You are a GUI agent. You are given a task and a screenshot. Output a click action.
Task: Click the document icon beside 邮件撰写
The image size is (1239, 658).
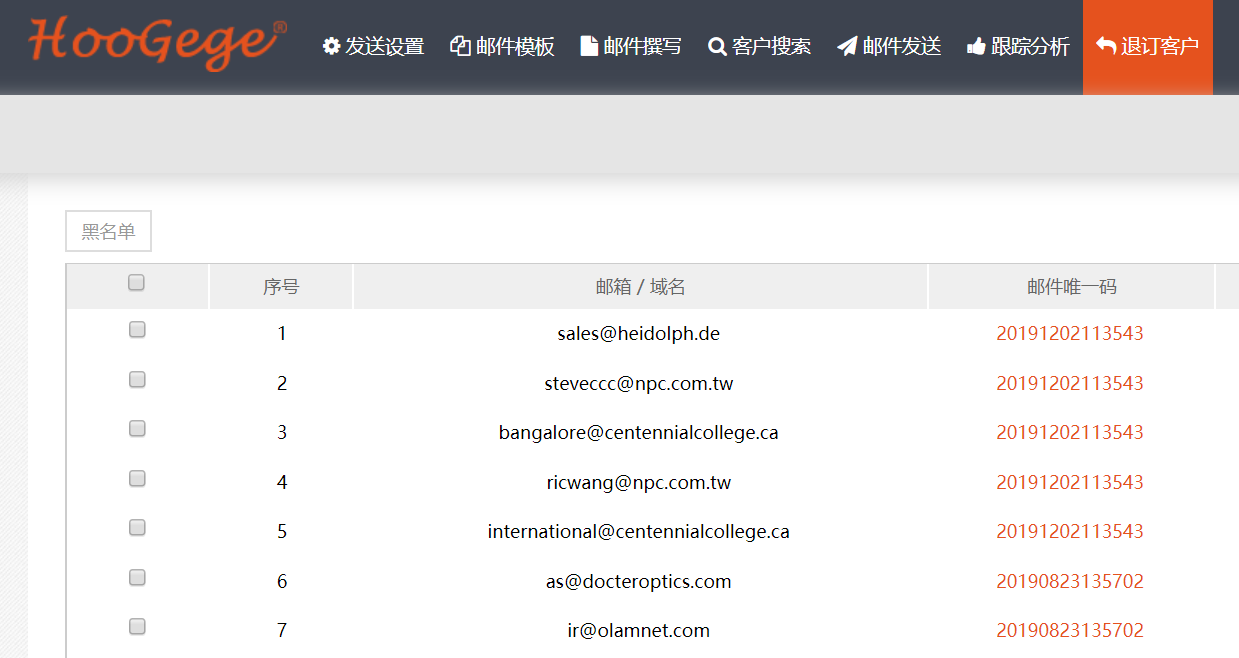tap(589, 47)
